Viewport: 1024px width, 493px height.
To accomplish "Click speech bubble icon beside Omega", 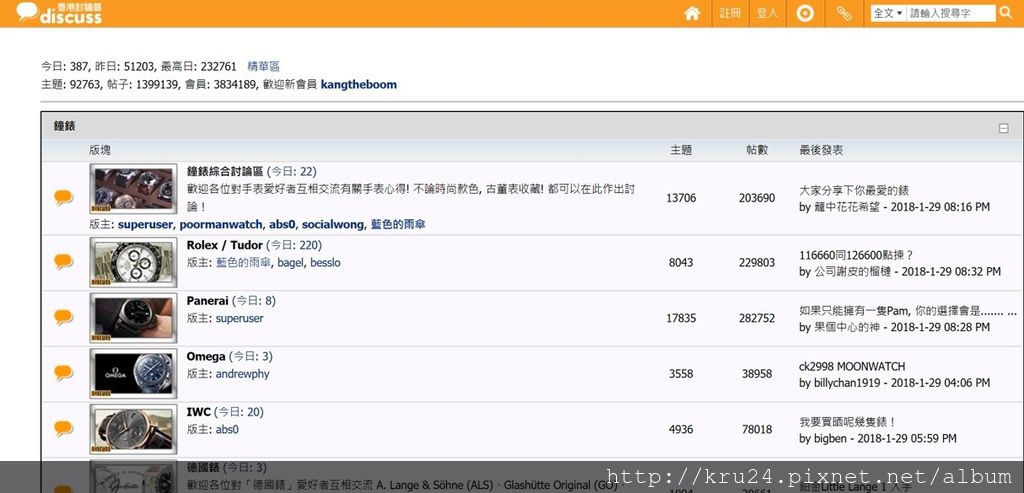I will point(63,373).
